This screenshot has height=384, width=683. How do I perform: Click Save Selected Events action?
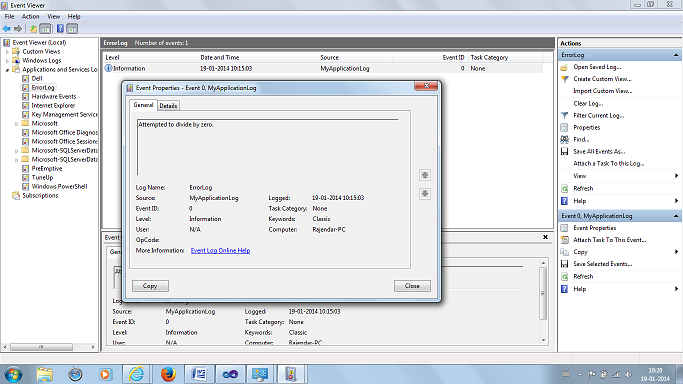603,264
